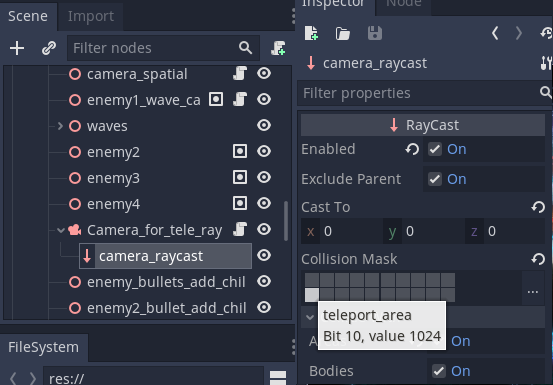Open script attached to camera_spatial node
This screenshot has height=385, width=553.
[240, 74]
